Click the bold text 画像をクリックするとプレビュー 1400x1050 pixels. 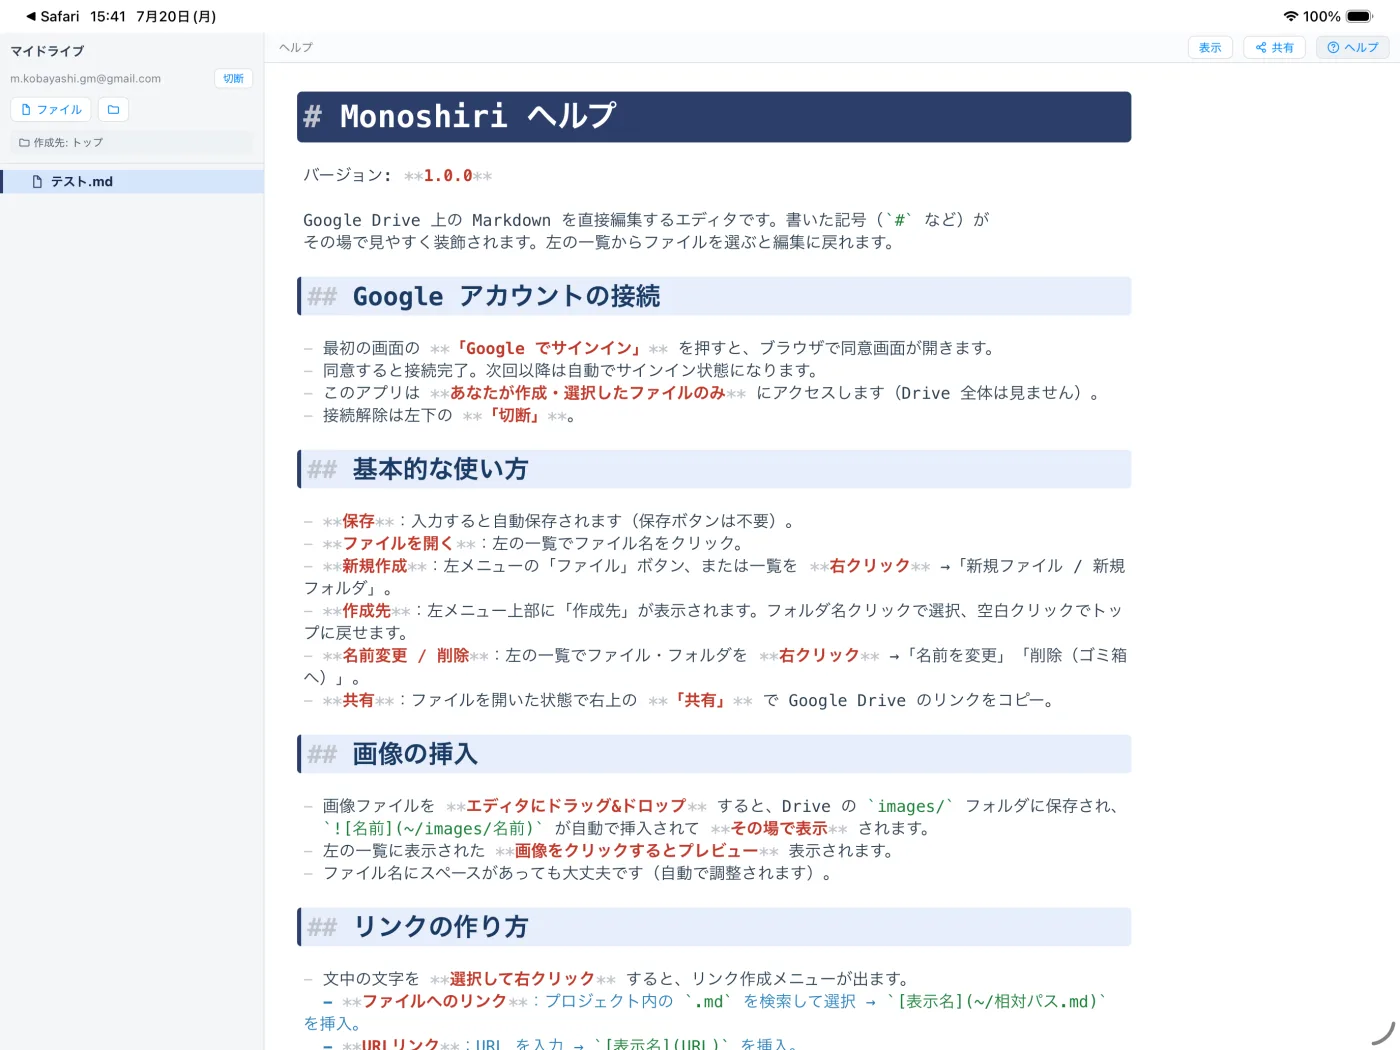636,851
